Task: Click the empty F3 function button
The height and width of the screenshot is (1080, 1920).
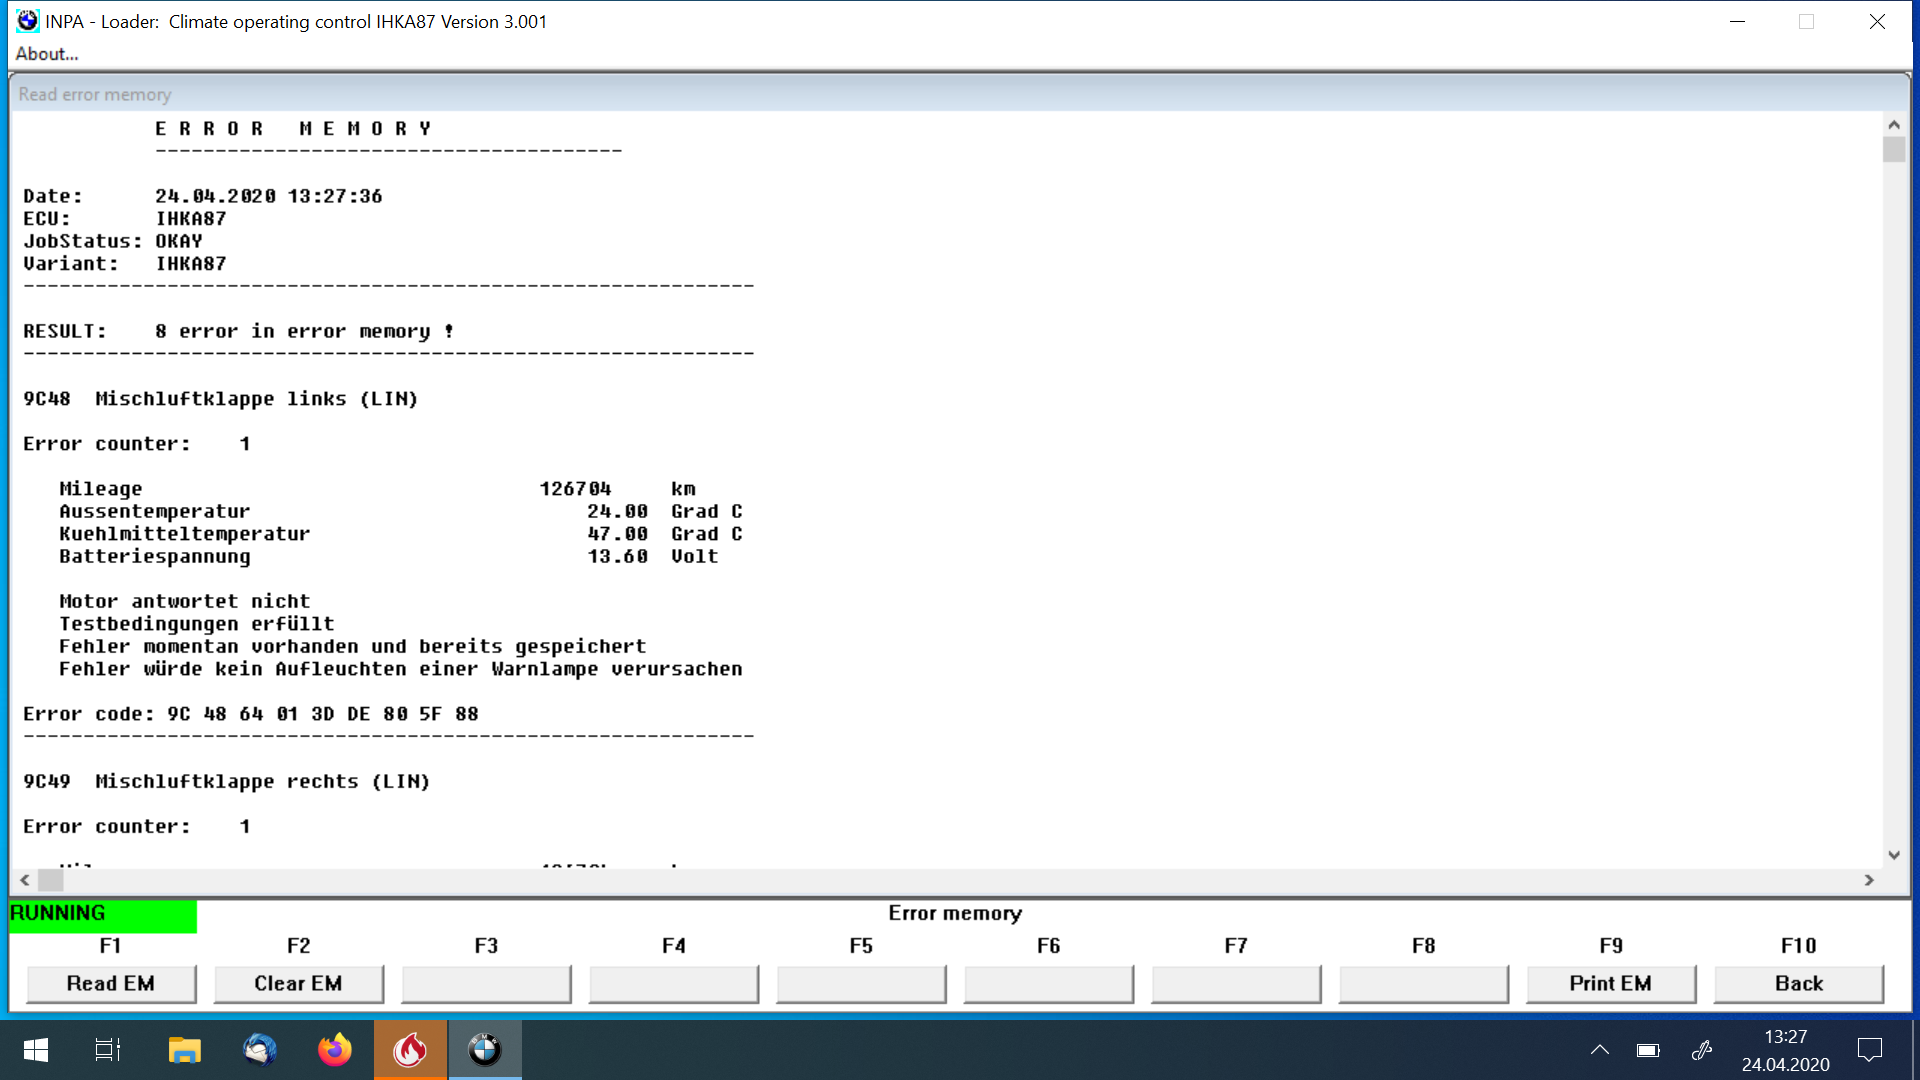Action: click(x=486, y=984)
